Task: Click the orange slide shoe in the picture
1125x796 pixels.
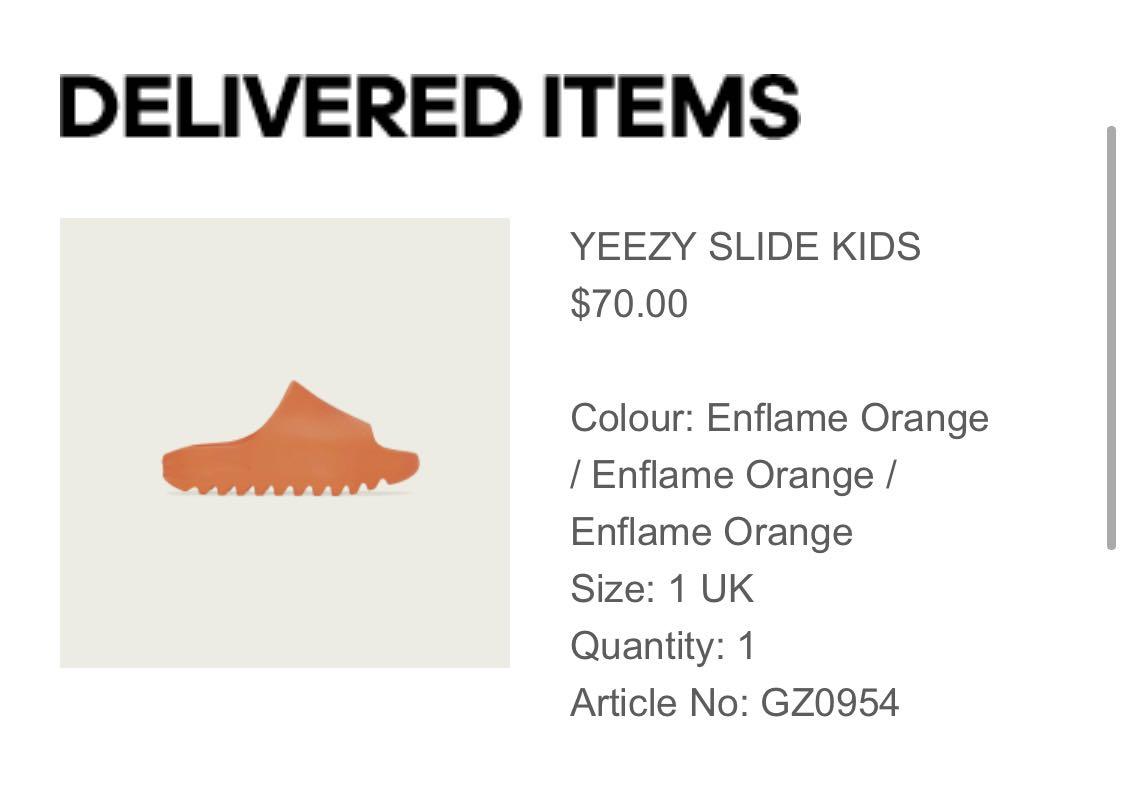Action: (x=291, y=439)
